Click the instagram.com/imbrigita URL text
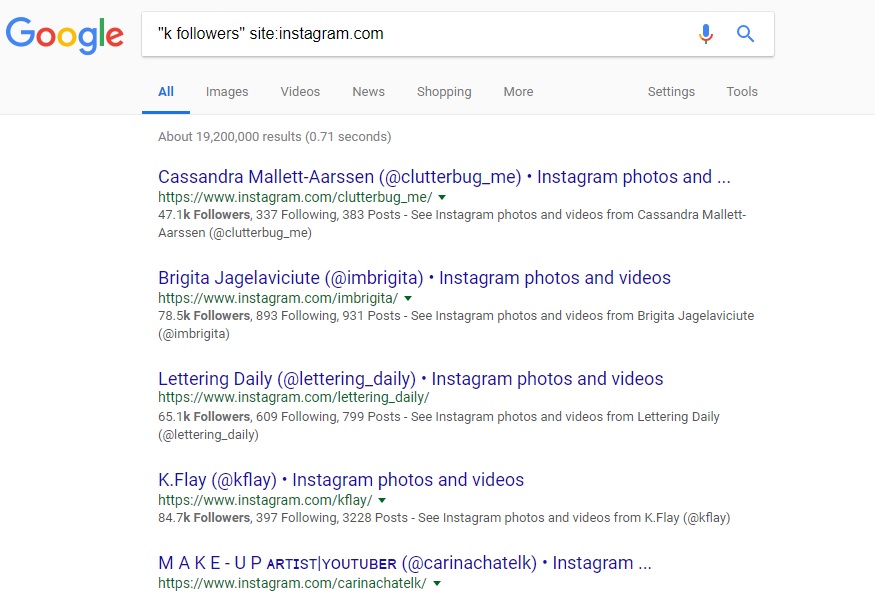This screenshot has width=875, height=594. [278, 298]
